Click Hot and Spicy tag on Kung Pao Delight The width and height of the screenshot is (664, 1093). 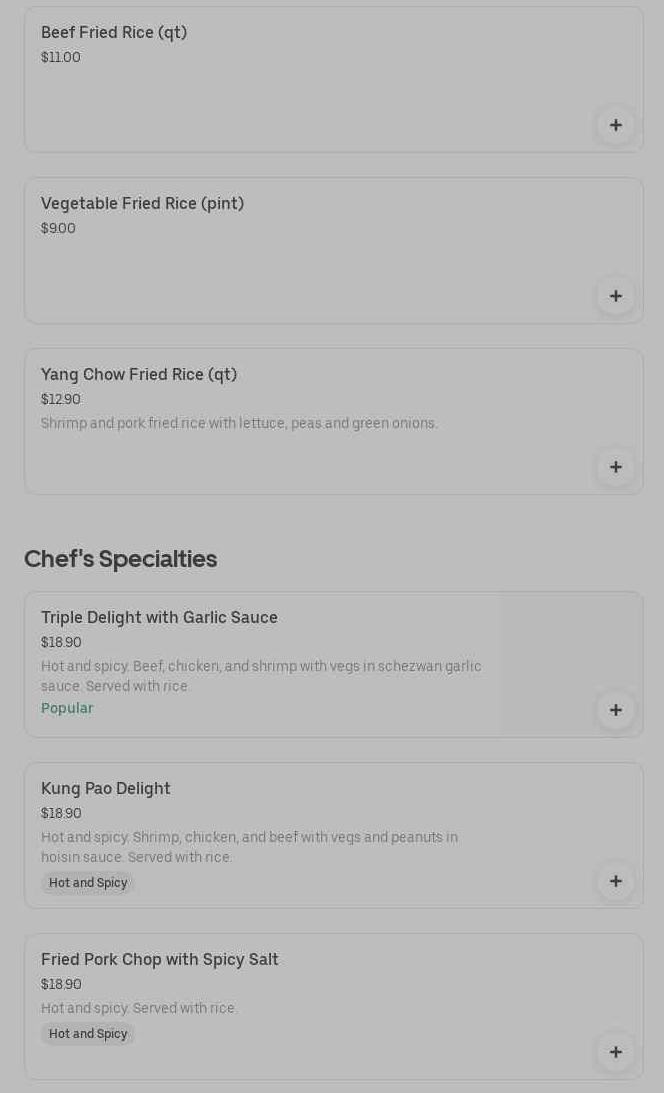click(88, 883)
